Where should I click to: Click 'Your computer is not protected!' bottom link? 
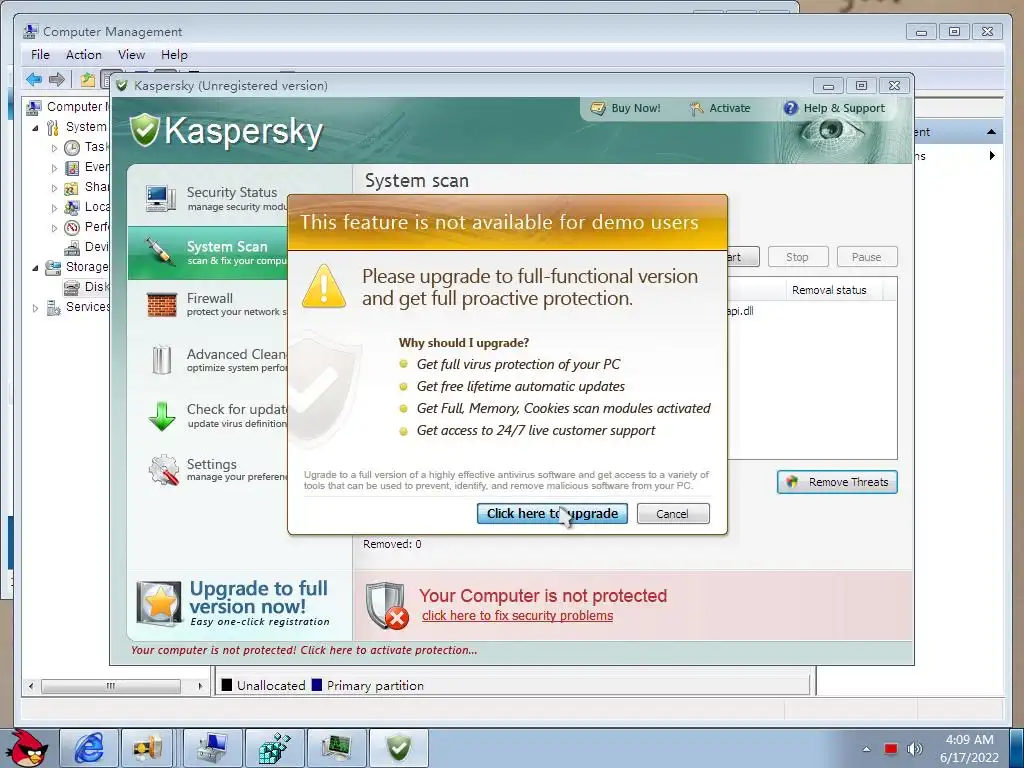(304, 650)
